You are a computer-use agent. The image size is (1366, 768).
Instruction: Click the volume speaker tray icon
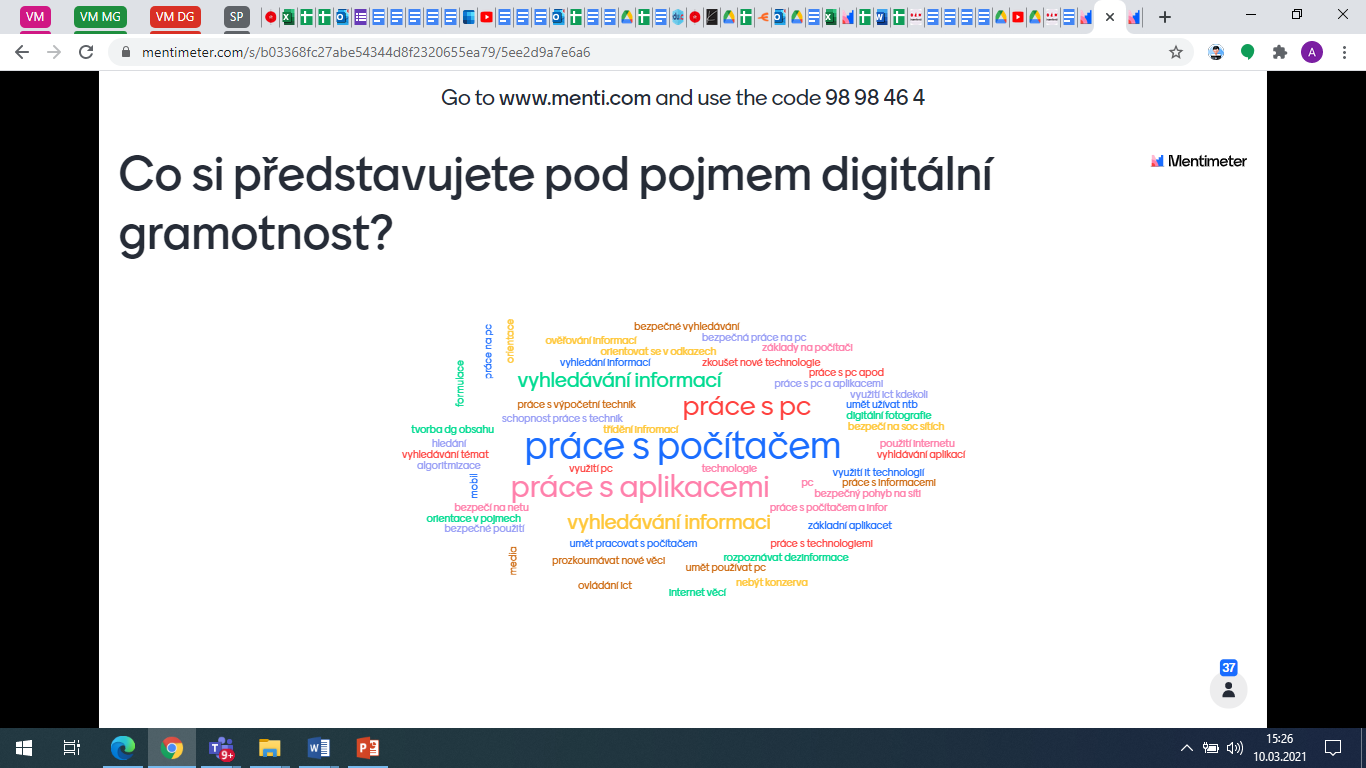(x=1234, y=747)
